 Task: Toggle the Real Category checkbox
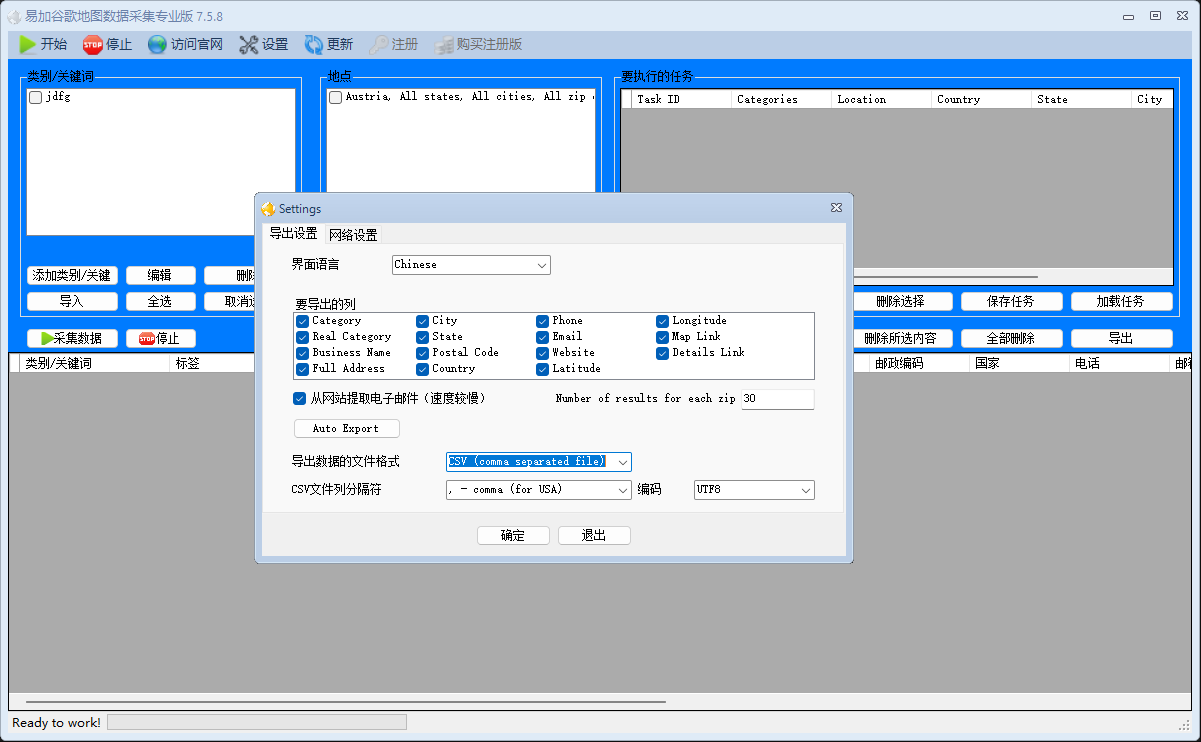(x=302, y=337)
